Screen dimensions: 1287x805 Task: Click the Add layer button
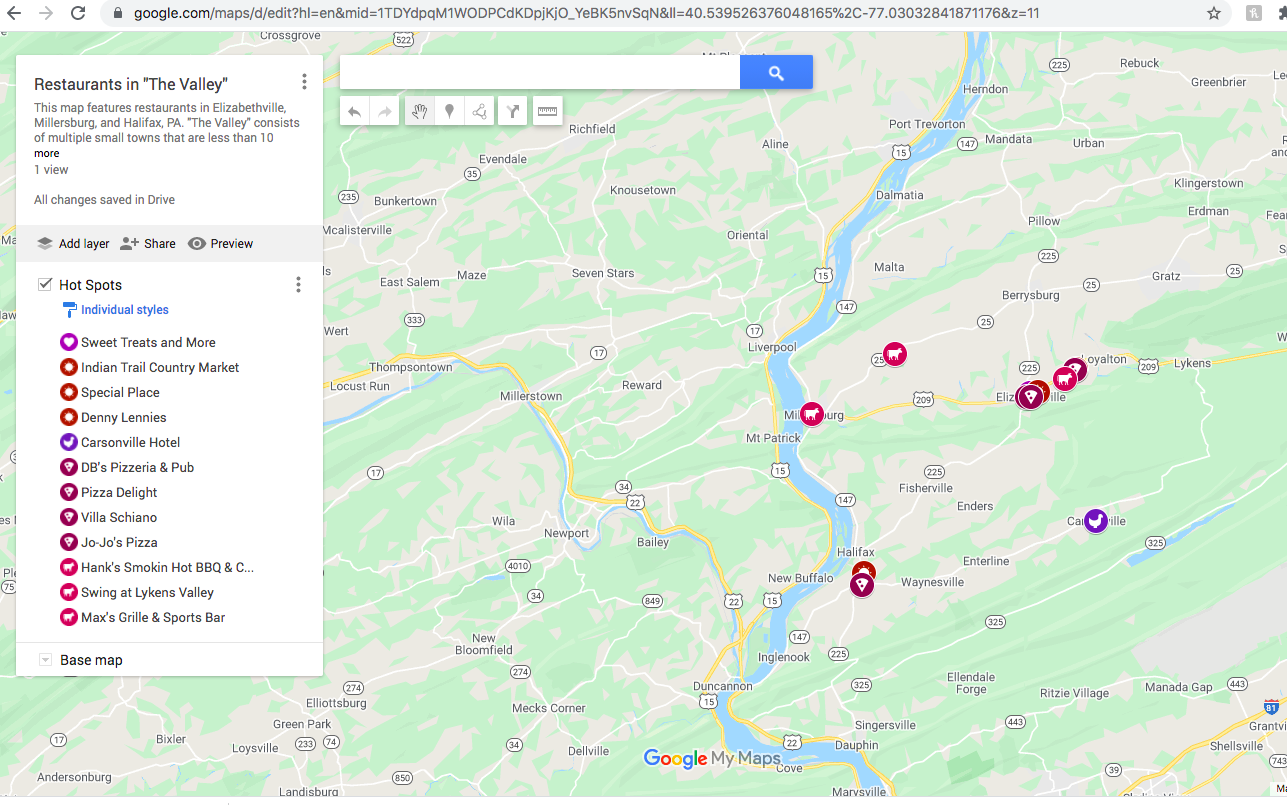pos(73,244)
